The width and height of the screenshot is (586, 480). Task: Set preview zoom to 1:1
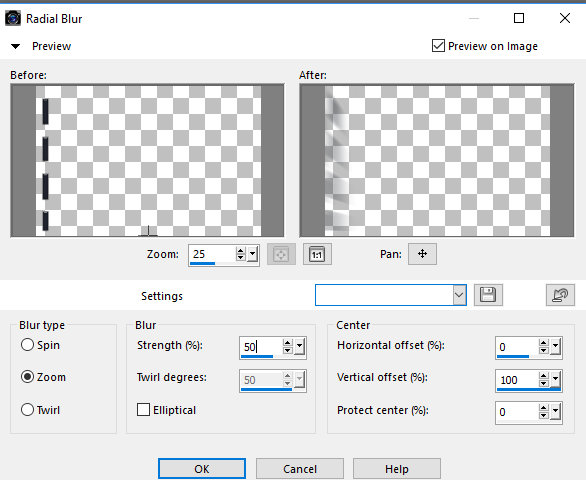point(317,255)
